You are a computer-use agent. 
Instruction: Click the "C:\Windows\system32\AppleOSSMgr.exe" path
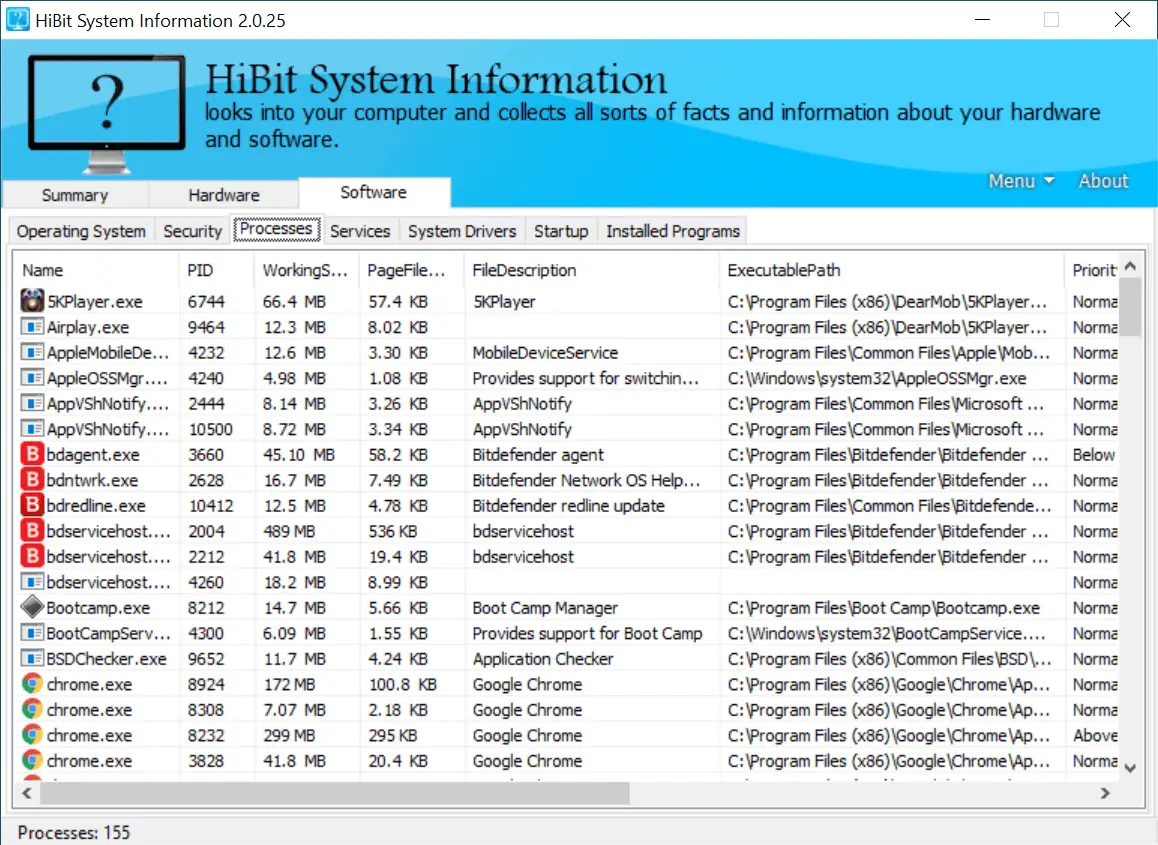tap(877, 378)
